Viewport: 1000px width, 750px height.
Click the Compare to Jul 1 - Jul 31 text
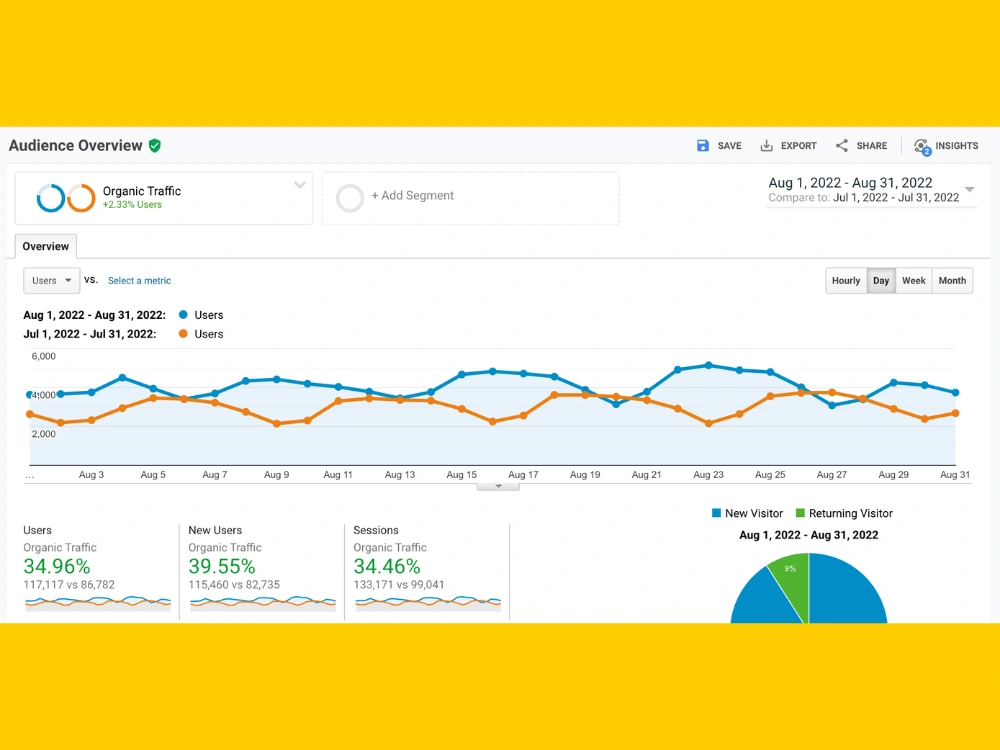click(864, 198)
